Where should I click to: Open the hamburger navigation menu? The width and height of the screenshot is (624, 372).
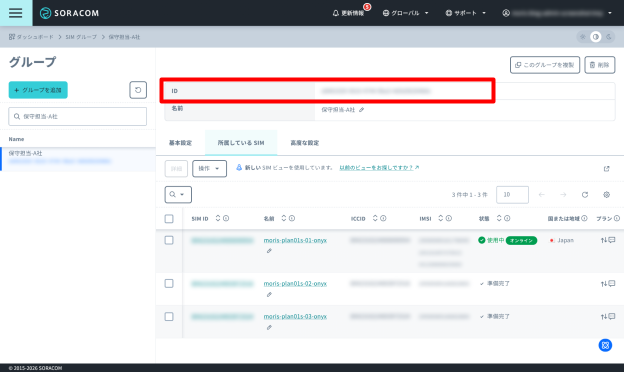16,13
